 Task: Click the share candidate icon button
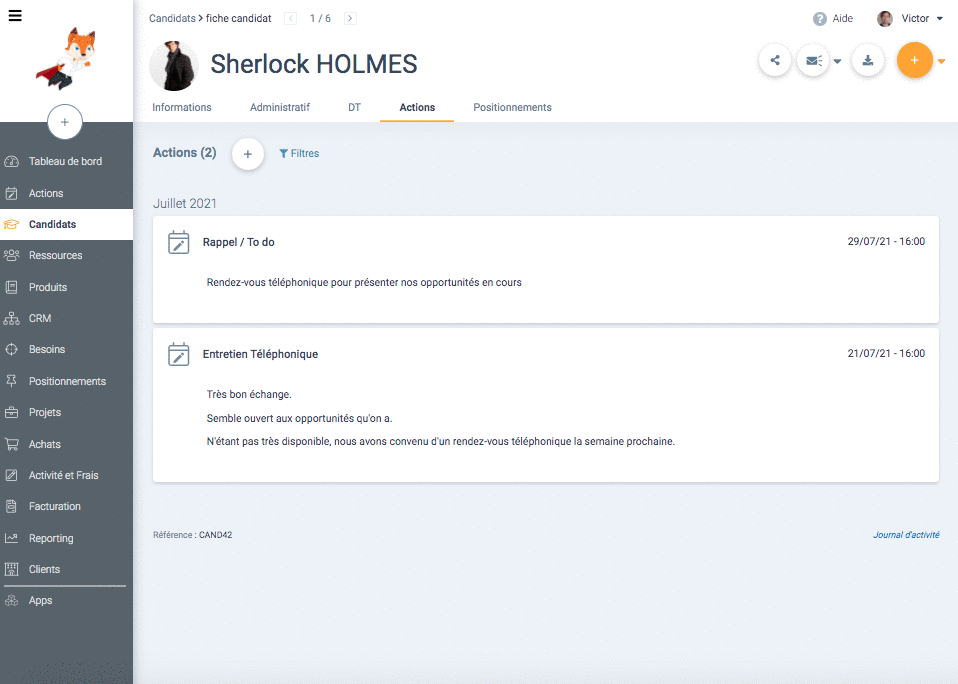tap(775, 60)
